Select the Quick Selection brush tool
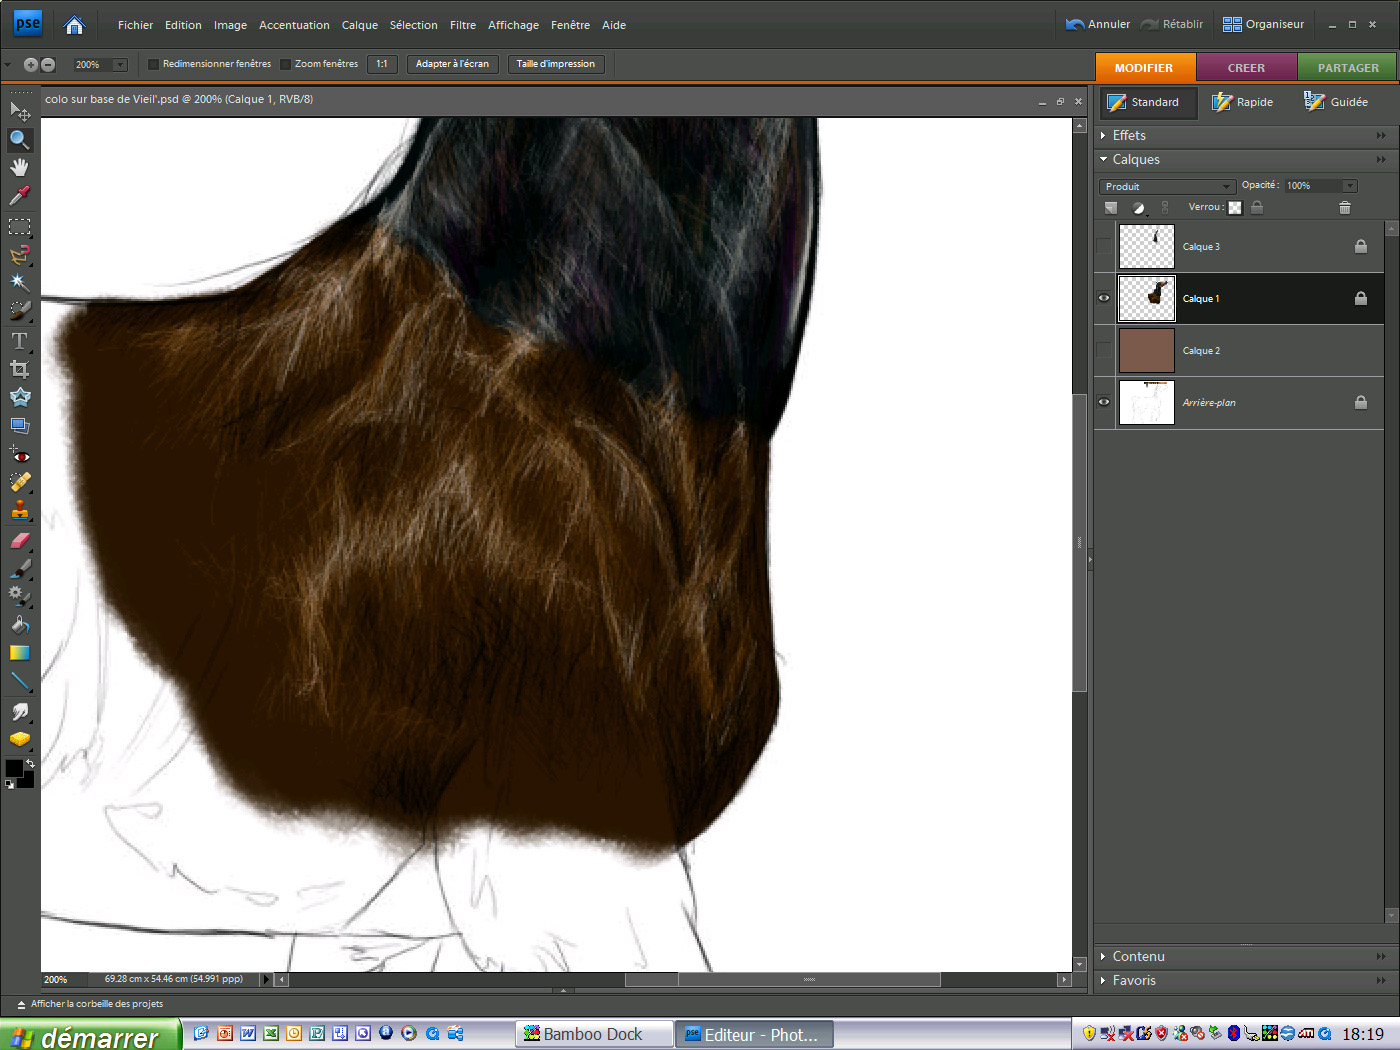Image resolution: width=1400 pixels, height=1050 pixels. 19,311
